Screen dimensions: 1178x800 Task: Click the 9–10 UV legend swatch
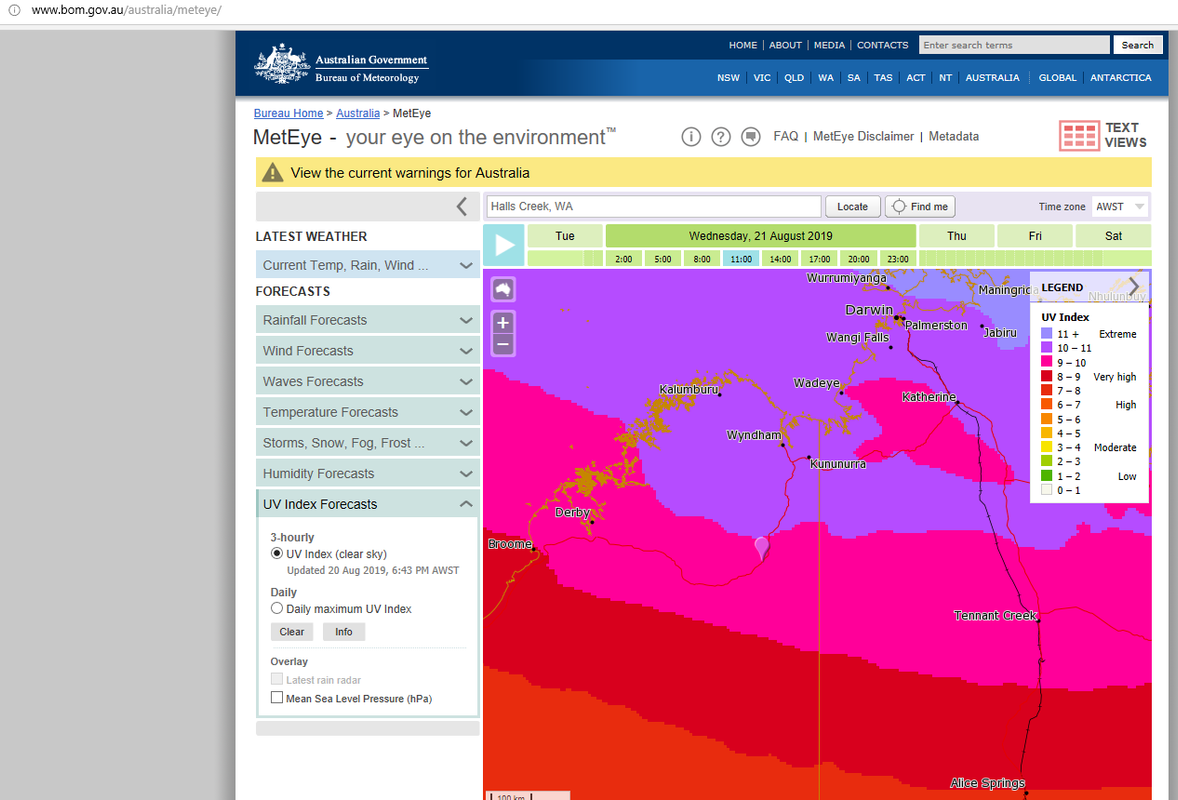coord(1047,362)
